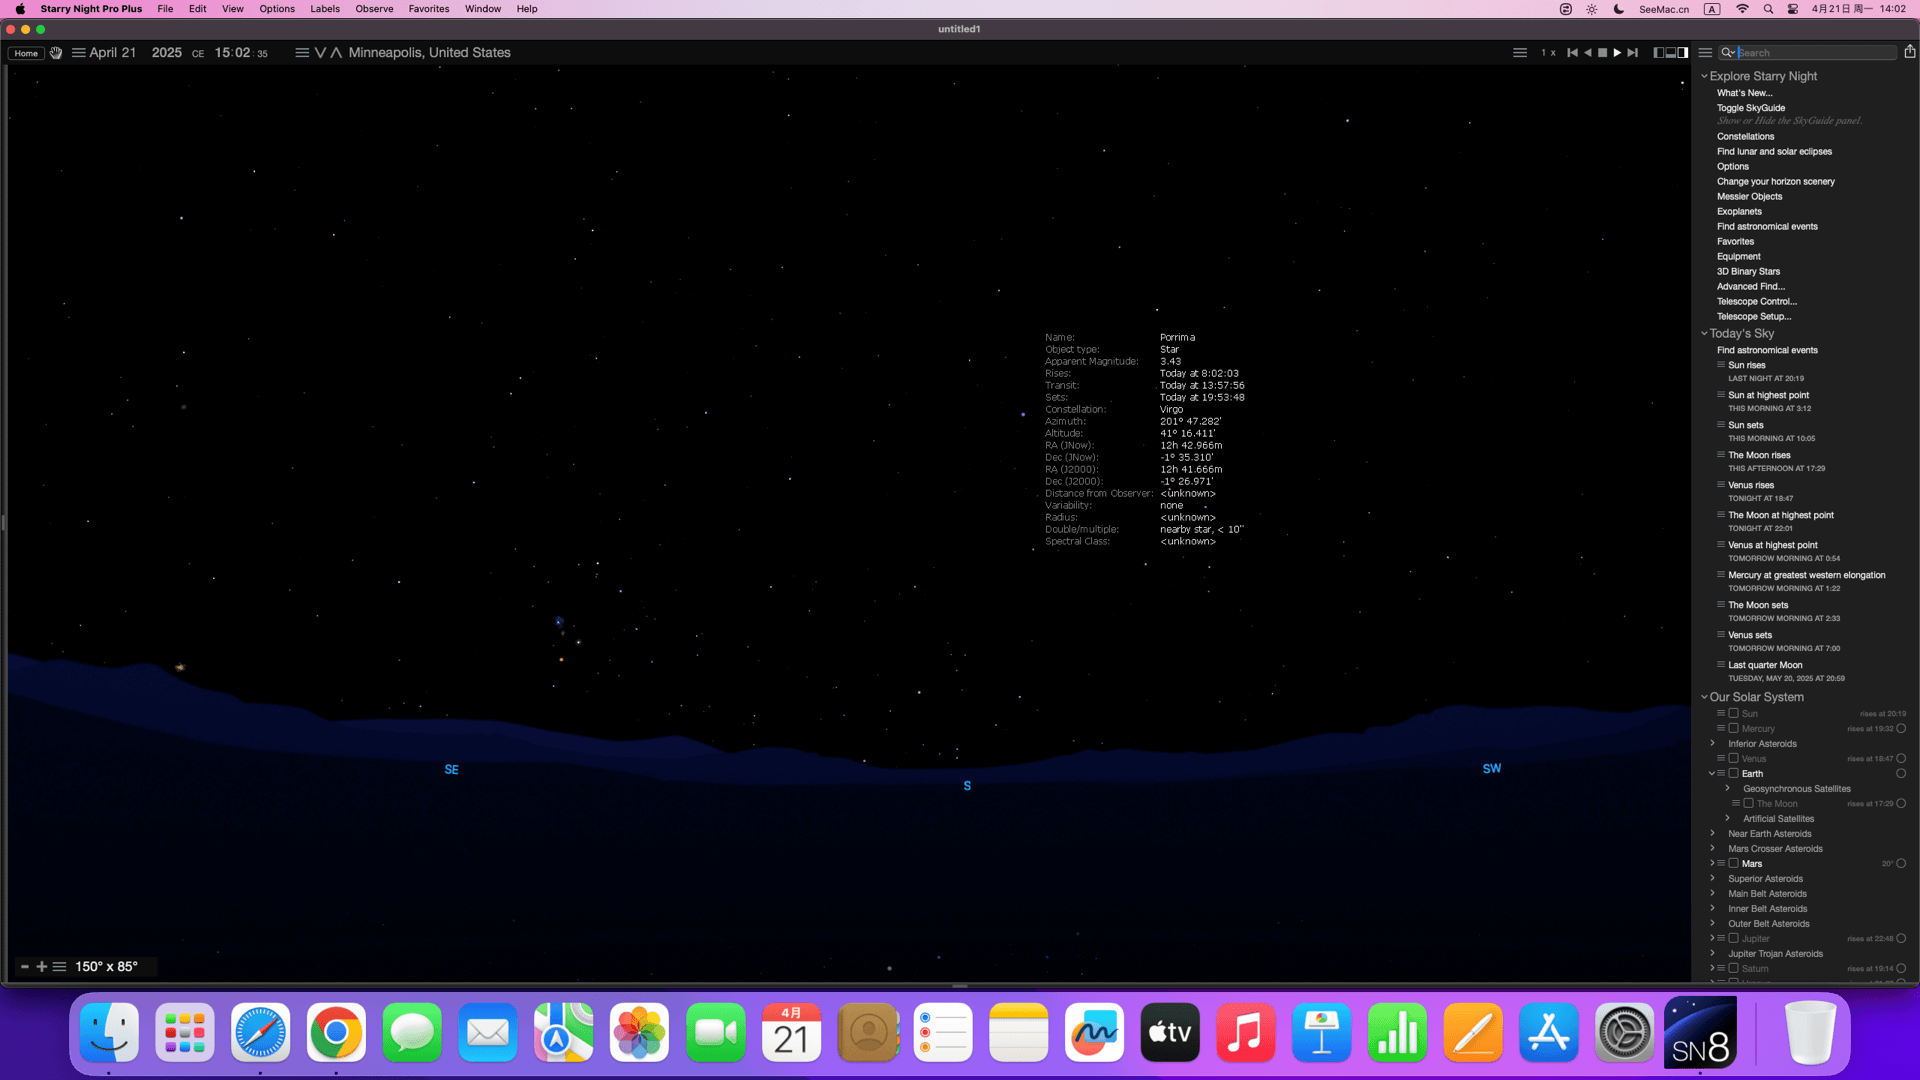Toggle the Mars checkbox
The width and height of the screenshot is (1920, 1080).
click(1734, 864)
